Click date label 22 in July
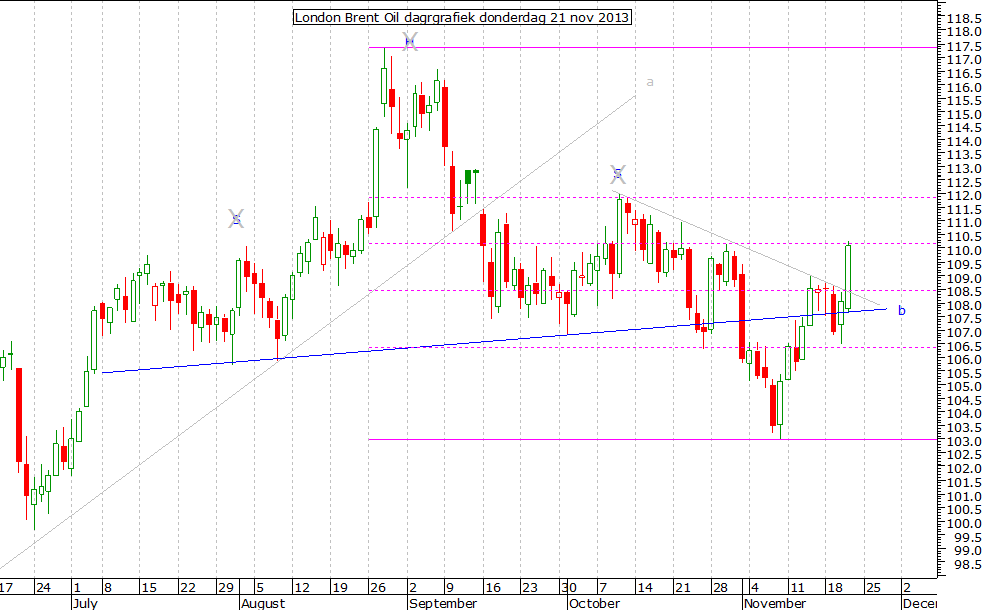 click(x=188, y=588)
